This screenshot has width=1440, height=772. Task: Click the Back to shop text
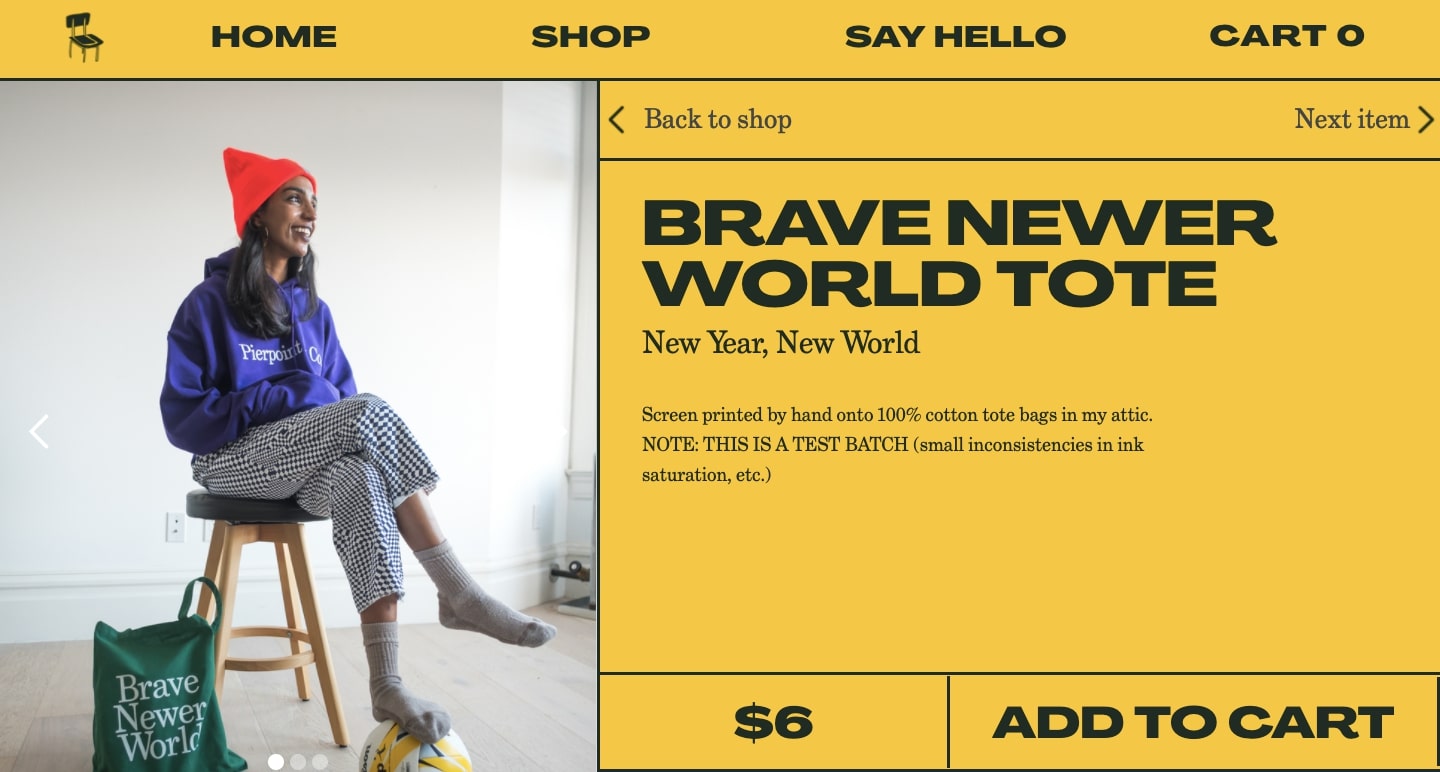[x=718, y=119]
